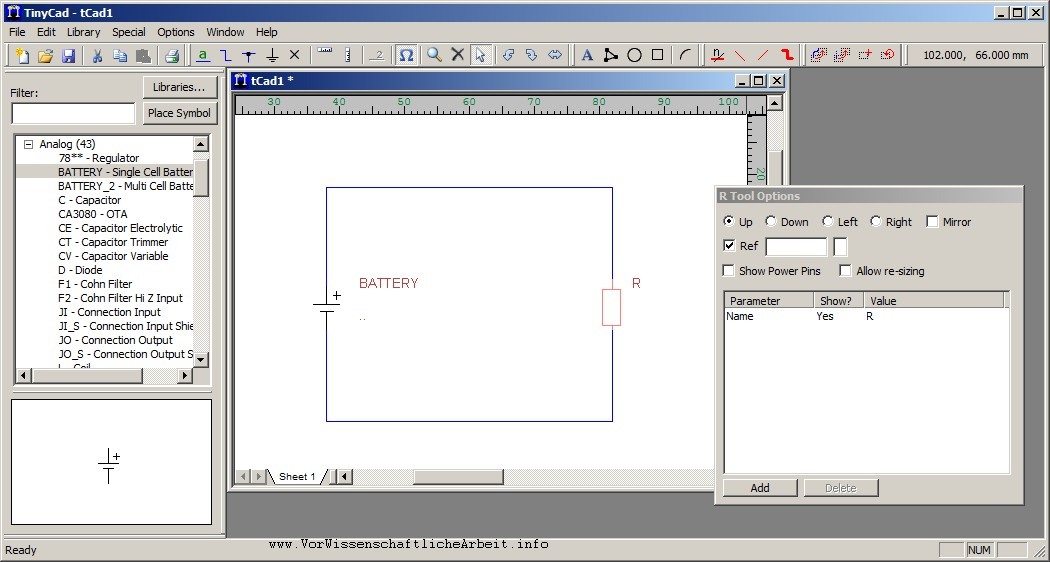This screenshot has height=562, width=1050.
Task: Click the Omega symbol-from-library tool
Action: tap(406, 56)
